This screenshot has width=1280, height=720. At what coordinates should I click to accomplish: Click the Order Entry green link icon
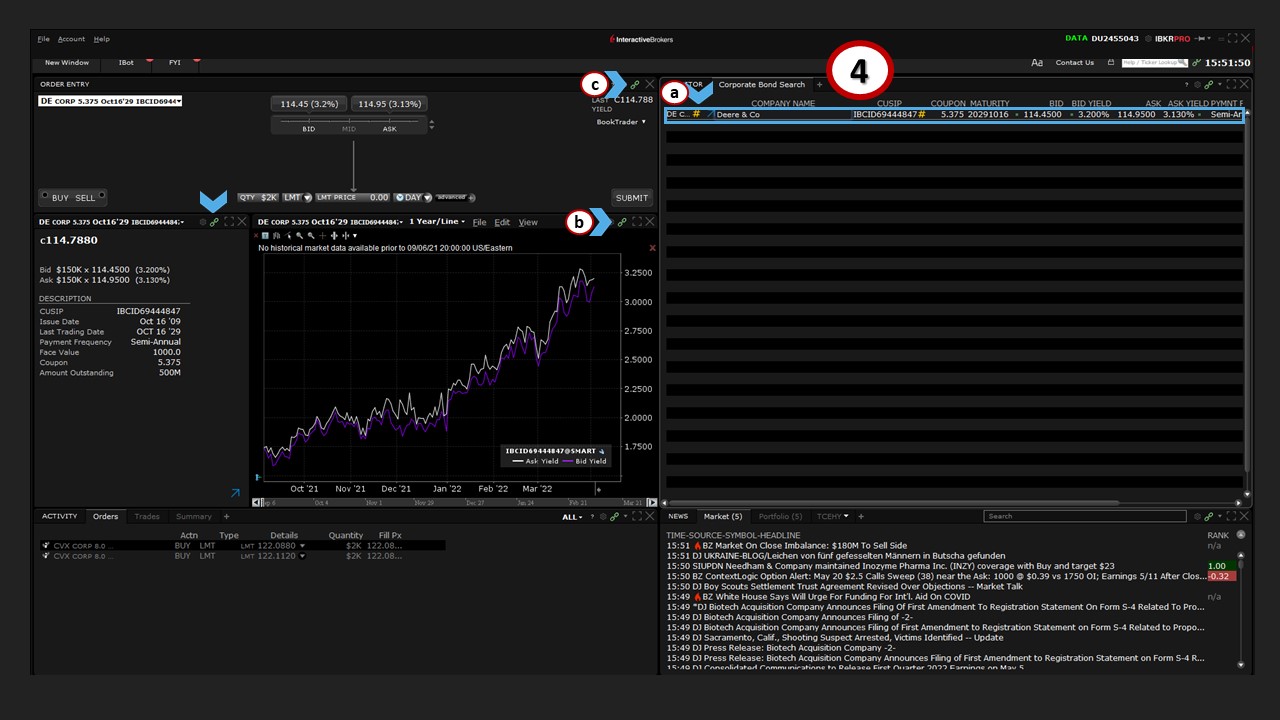point(634,85)
